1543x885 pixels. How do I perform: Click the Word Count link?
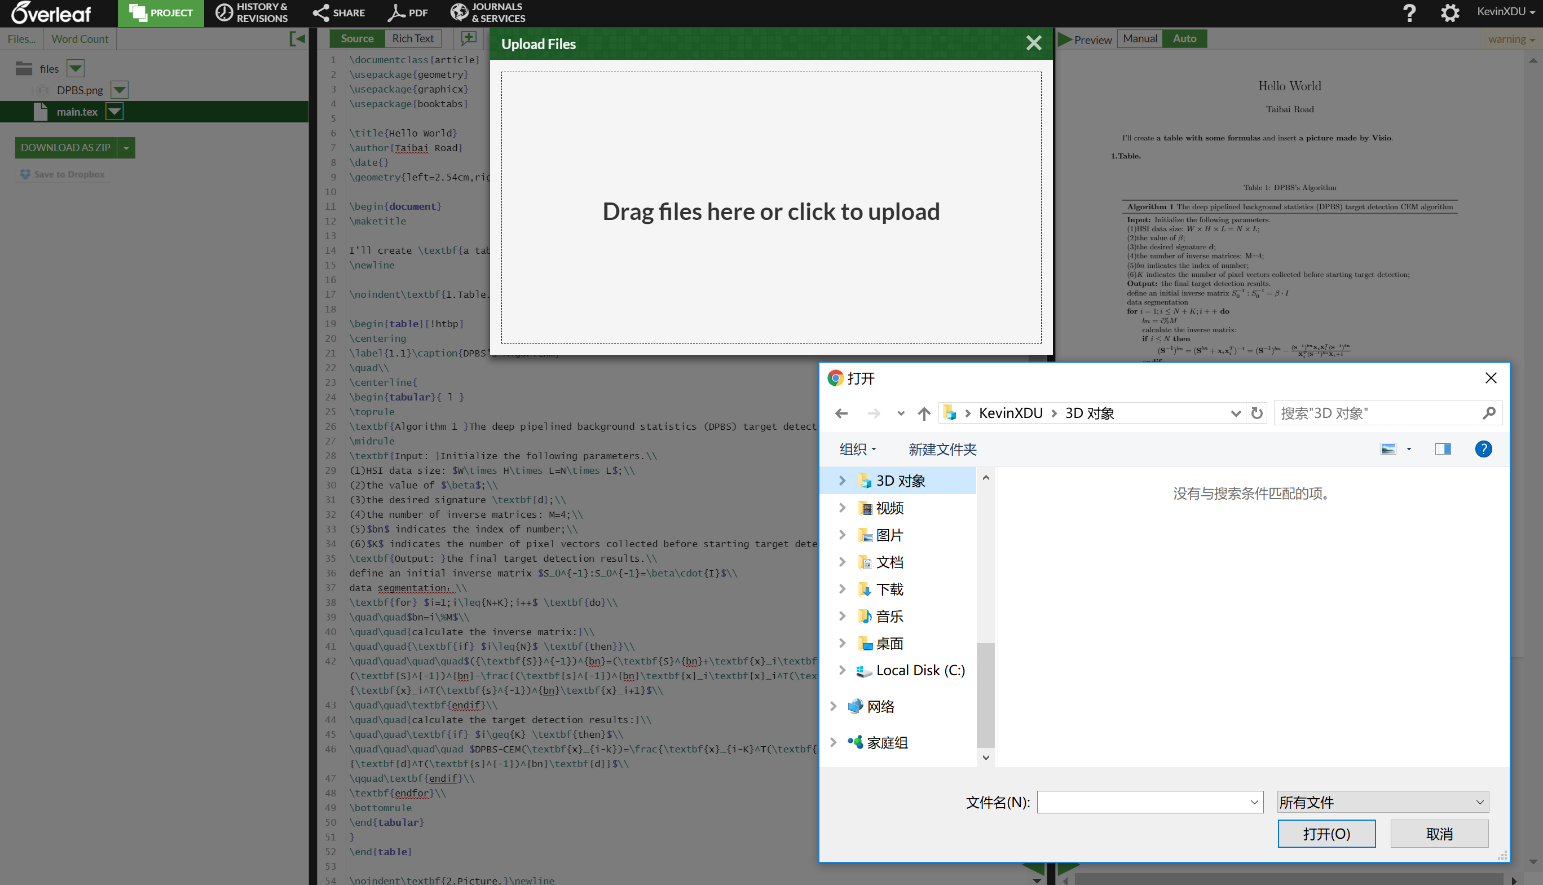click(79, 38)
